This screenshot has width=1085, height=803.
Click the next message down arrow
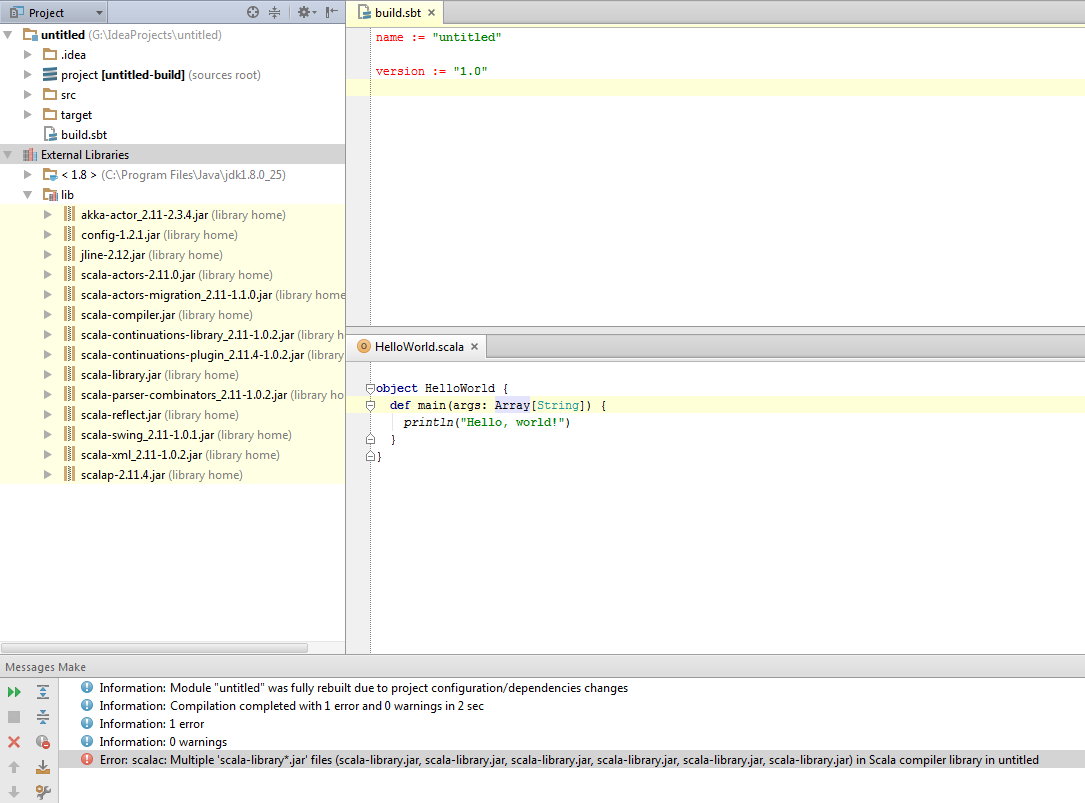point(14,792)
